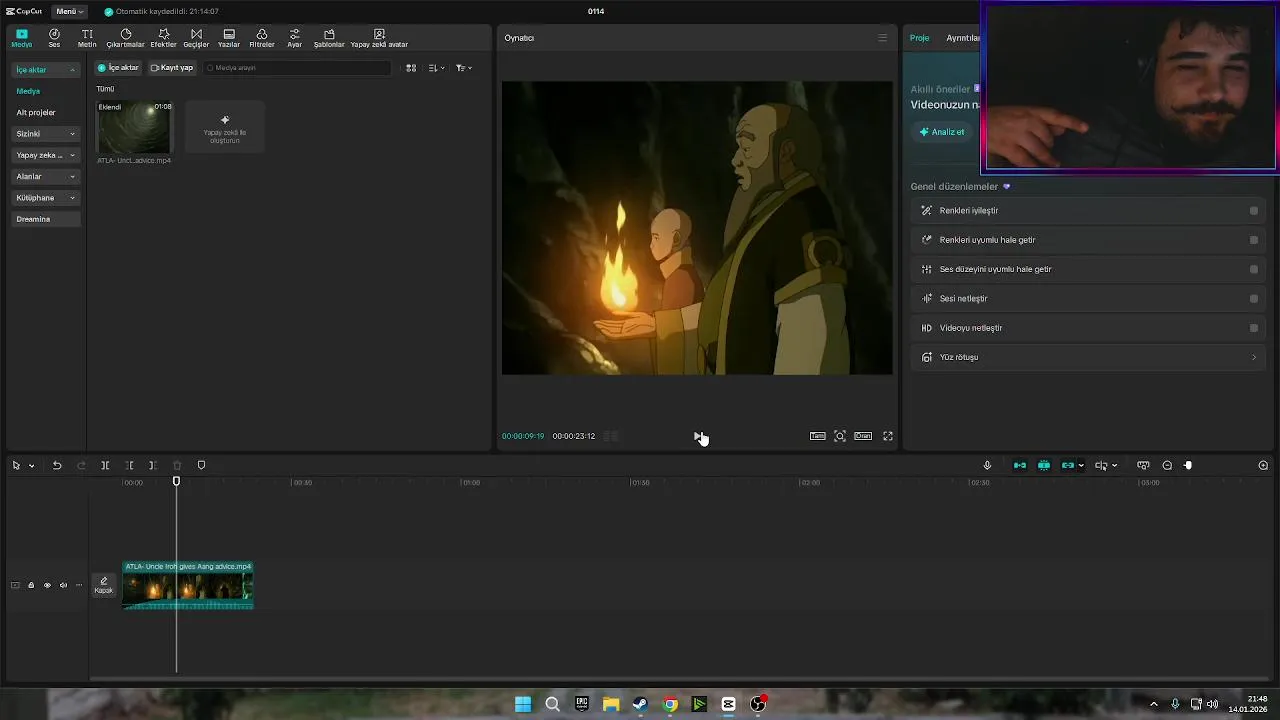1280x720 pixels.
Task: Expand the Yapay zeka sidebar section
Action: tap(45, 155)
